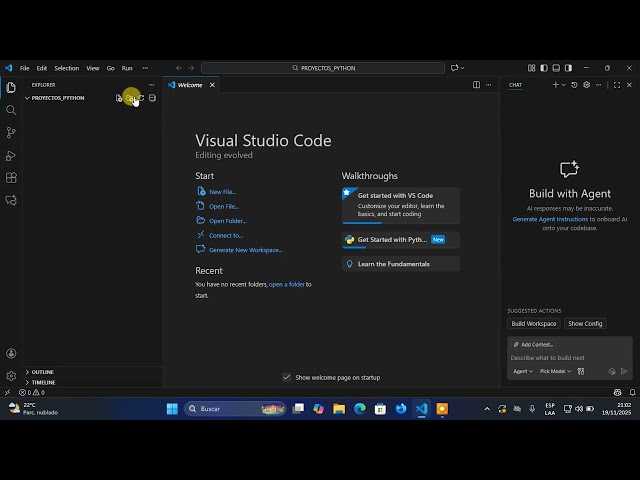Open the Search view in activity bar
Viewport: 640px width, 480px height.
[x=11, y=110]
